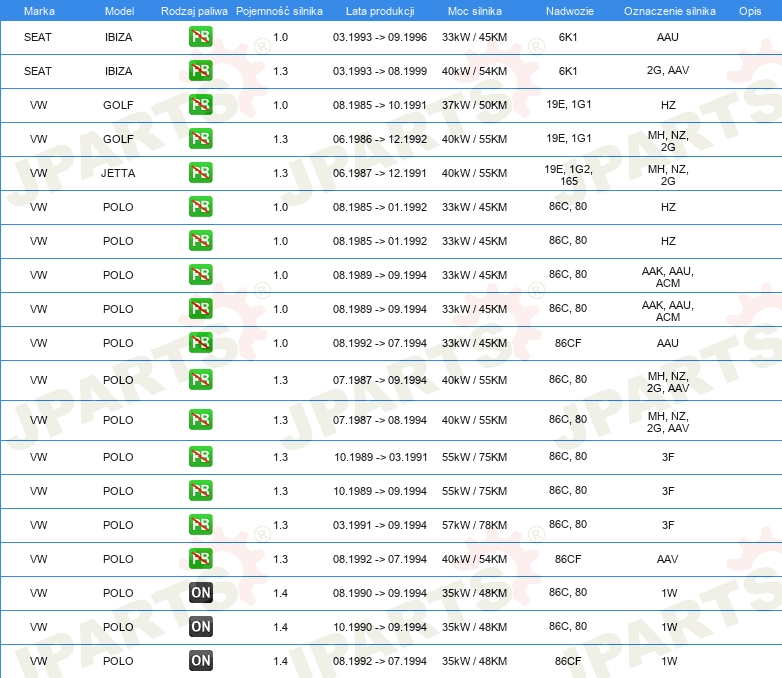
Task: Select the petrol icon in the VW GOLF 1.0 row
Action: point(200,105)
